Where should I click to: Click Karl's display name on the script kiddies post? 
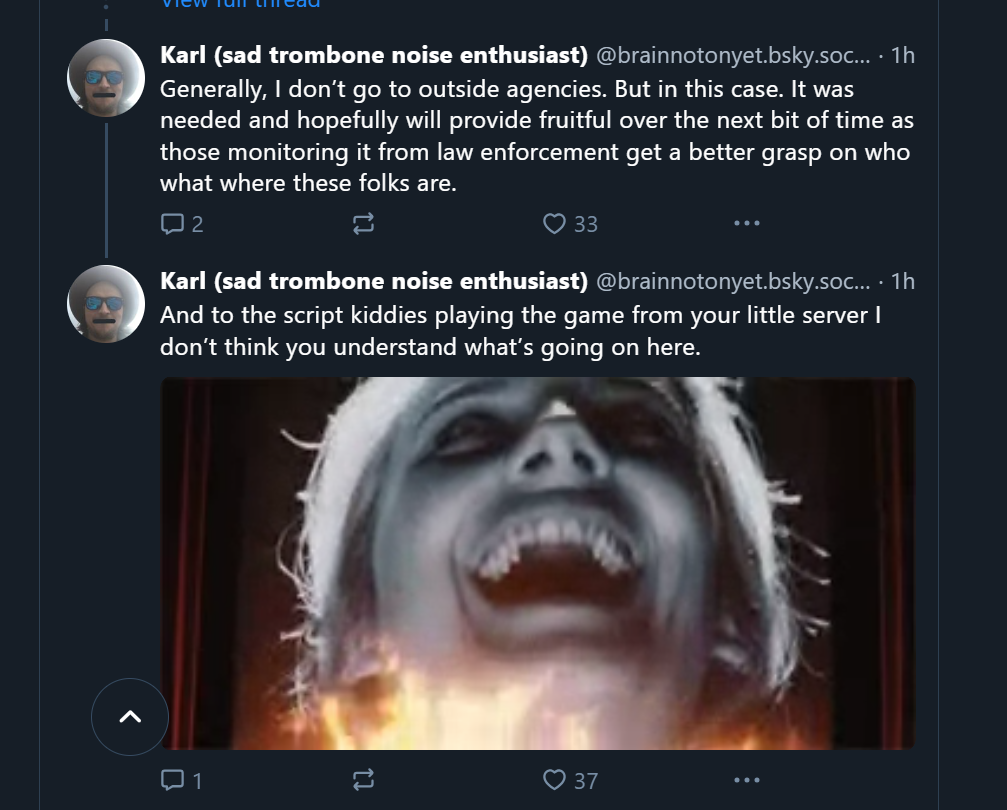[374, 281]
